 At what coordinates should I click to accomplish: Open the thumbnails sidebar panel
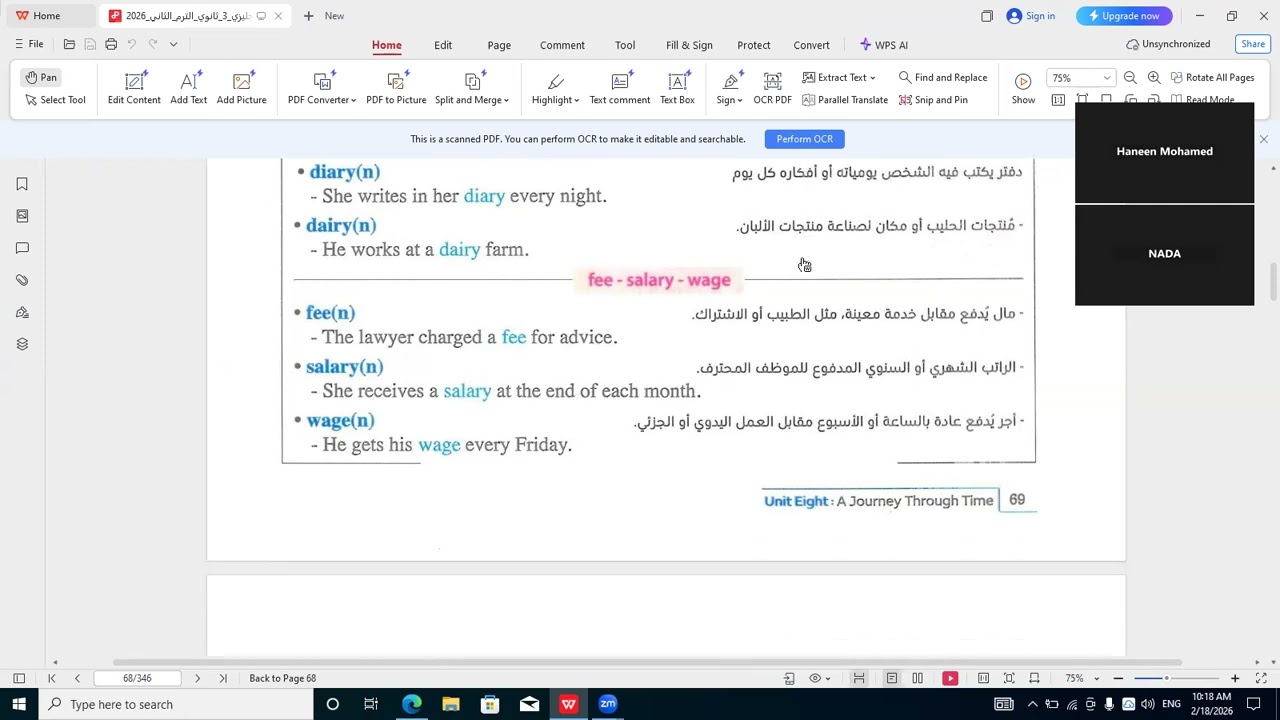(22, 216)
